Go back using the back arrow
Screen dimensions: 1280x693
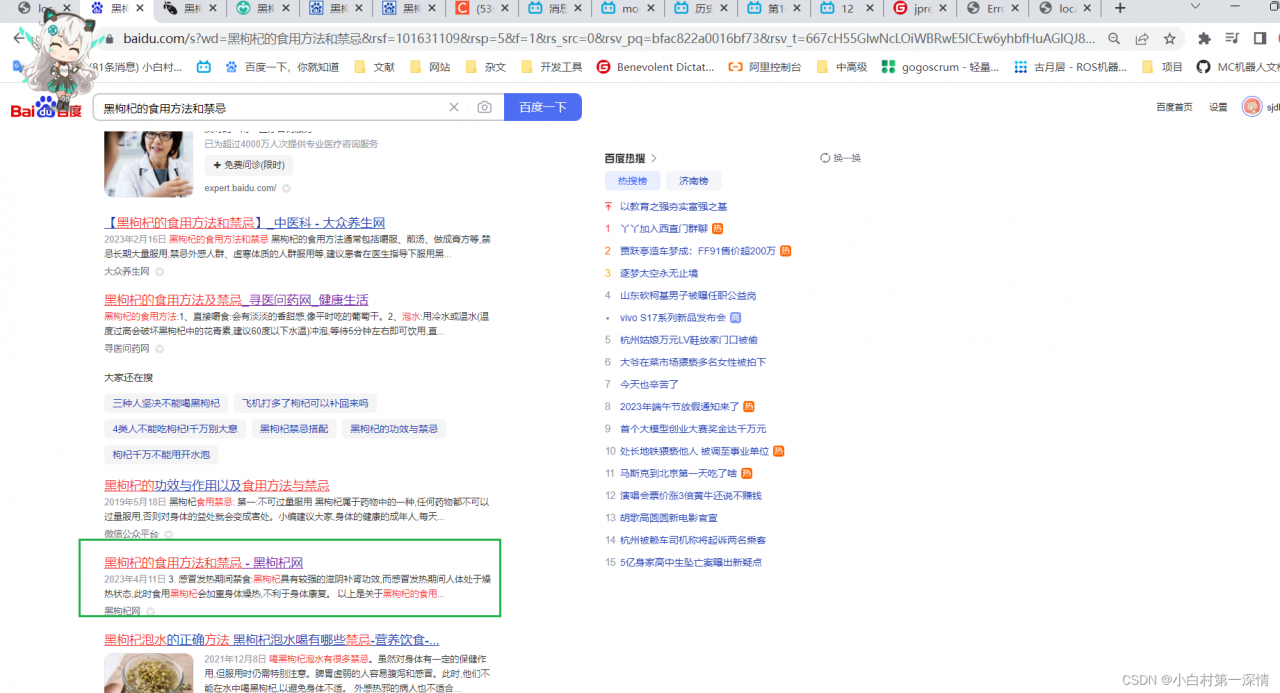(x=19, y=38)
